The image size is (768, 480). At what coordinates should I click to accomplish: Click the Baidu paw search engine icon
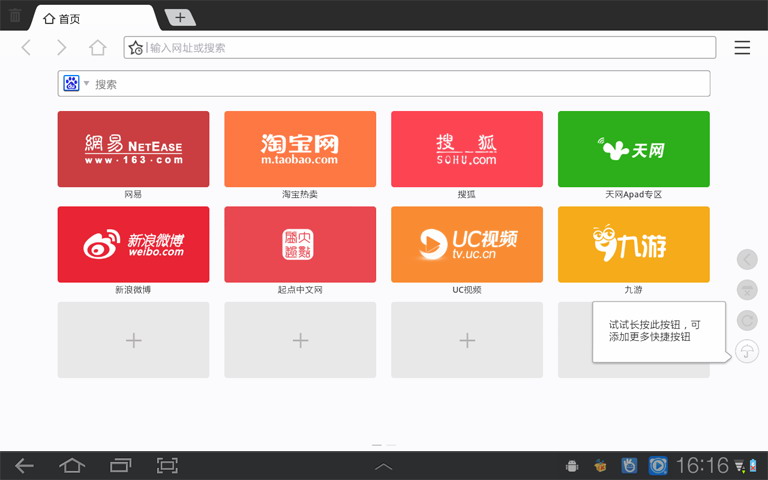point(72,83)
